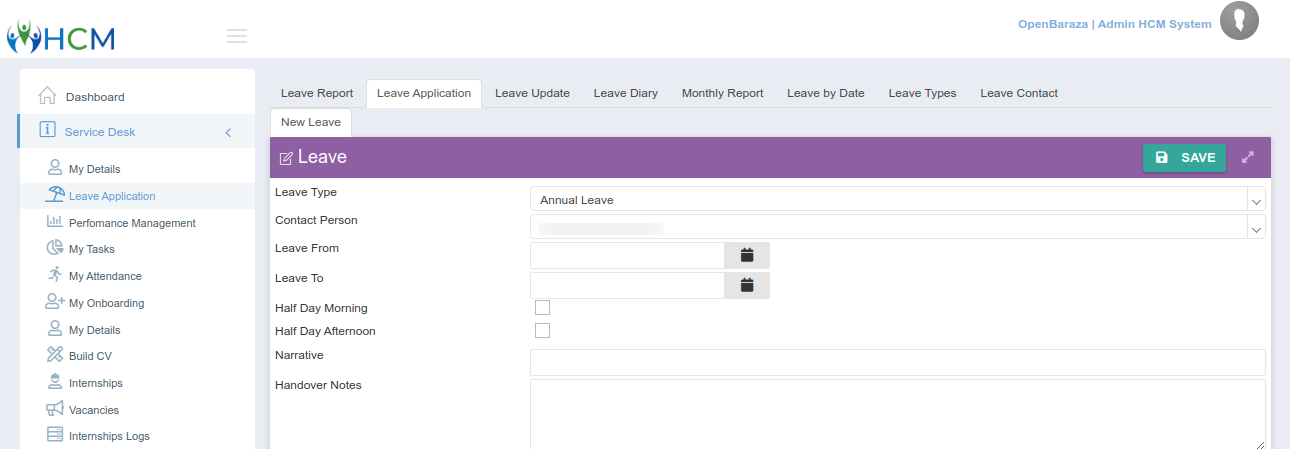Click the Handover Notes textarea resize grip
Image resolution: width=1290 pixels, height=449 pixels.
pos(1260,444)
